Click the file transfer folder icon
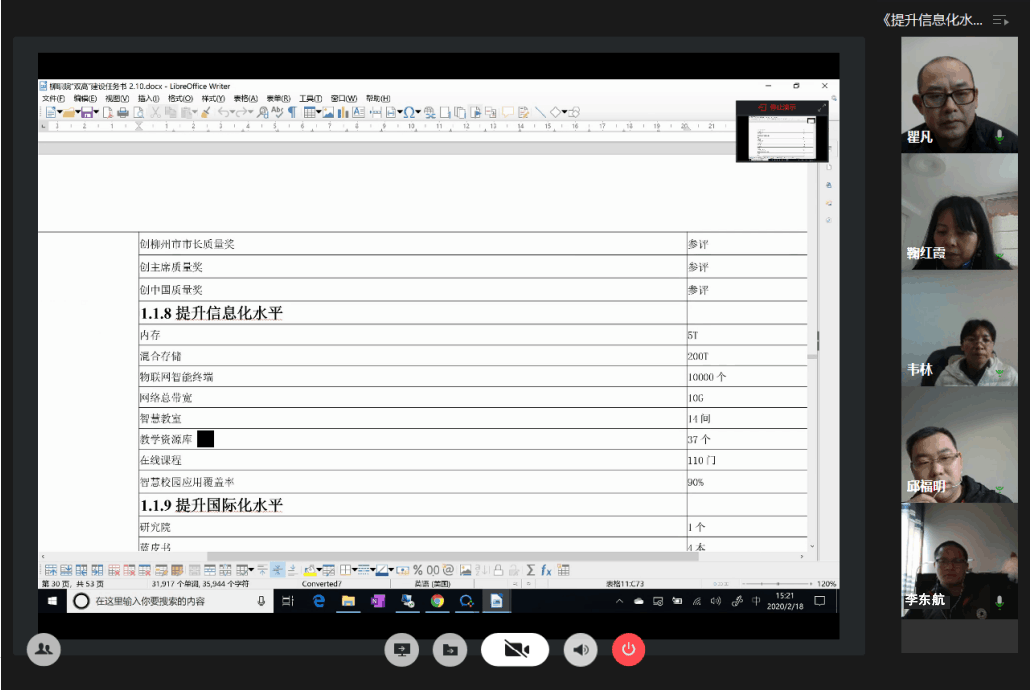1031x691 pixels. click(x=450, y=650)
